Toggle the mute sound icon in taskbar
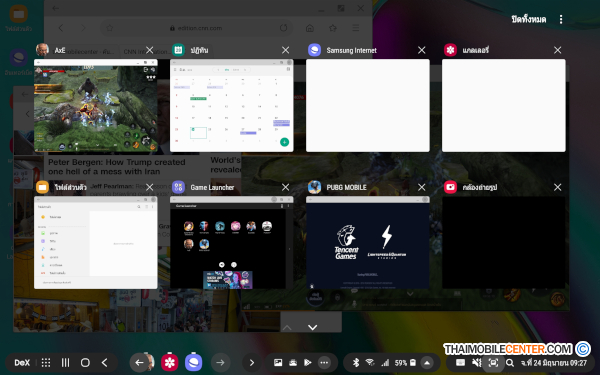Image resolution: width=600 pixels, height=375 pixels. click(477, 362)
